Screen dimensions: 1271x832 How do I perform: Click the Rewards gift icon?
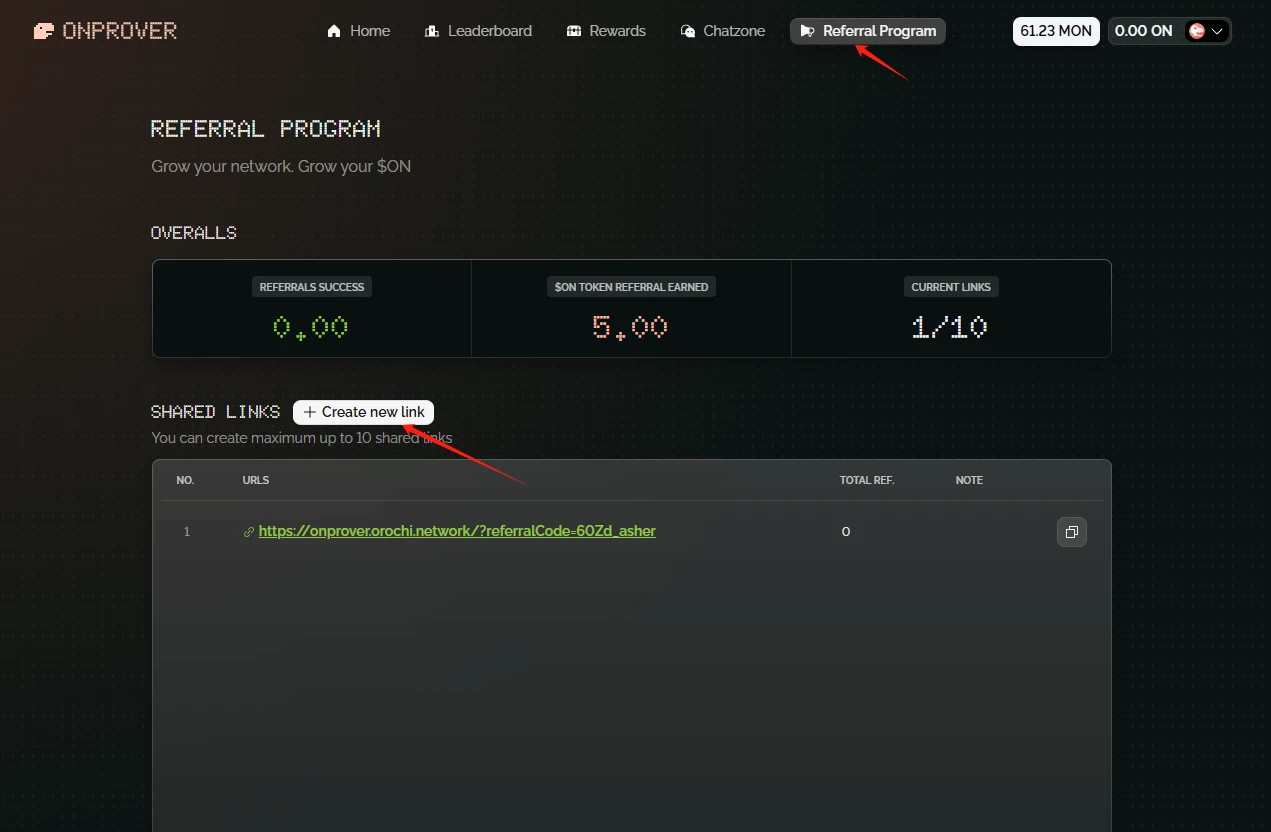pyautogui.click(x=574, y=31)
